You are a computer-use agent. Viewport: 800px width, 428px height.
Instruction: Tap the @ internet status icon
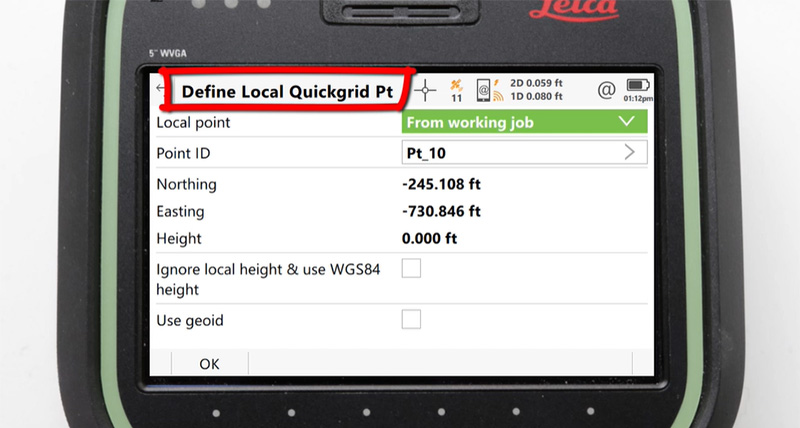[605, 90]
